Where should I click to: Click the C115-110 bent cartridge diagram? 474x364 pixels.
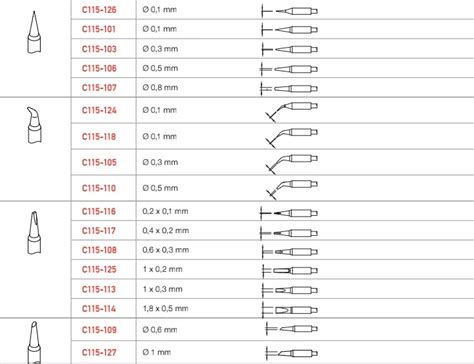click(292, 190)
